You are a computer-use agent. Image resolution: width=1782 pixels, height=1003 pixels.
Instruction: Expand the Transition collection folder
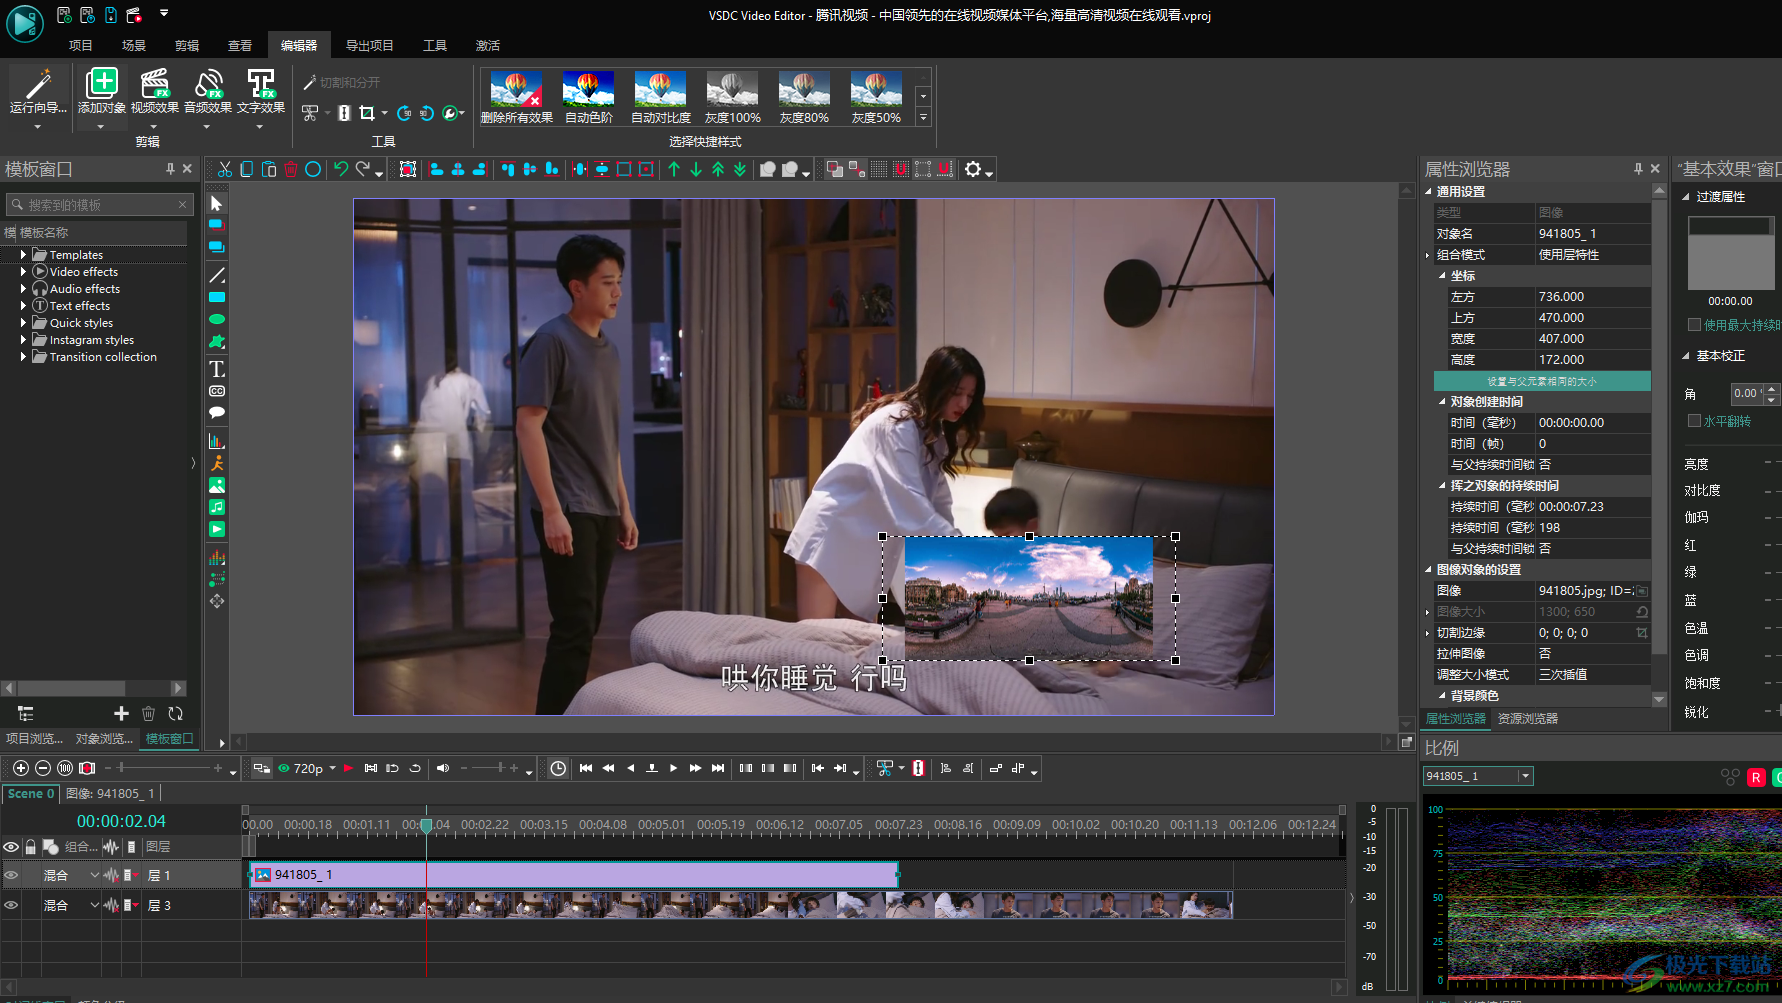coord(23,357)
